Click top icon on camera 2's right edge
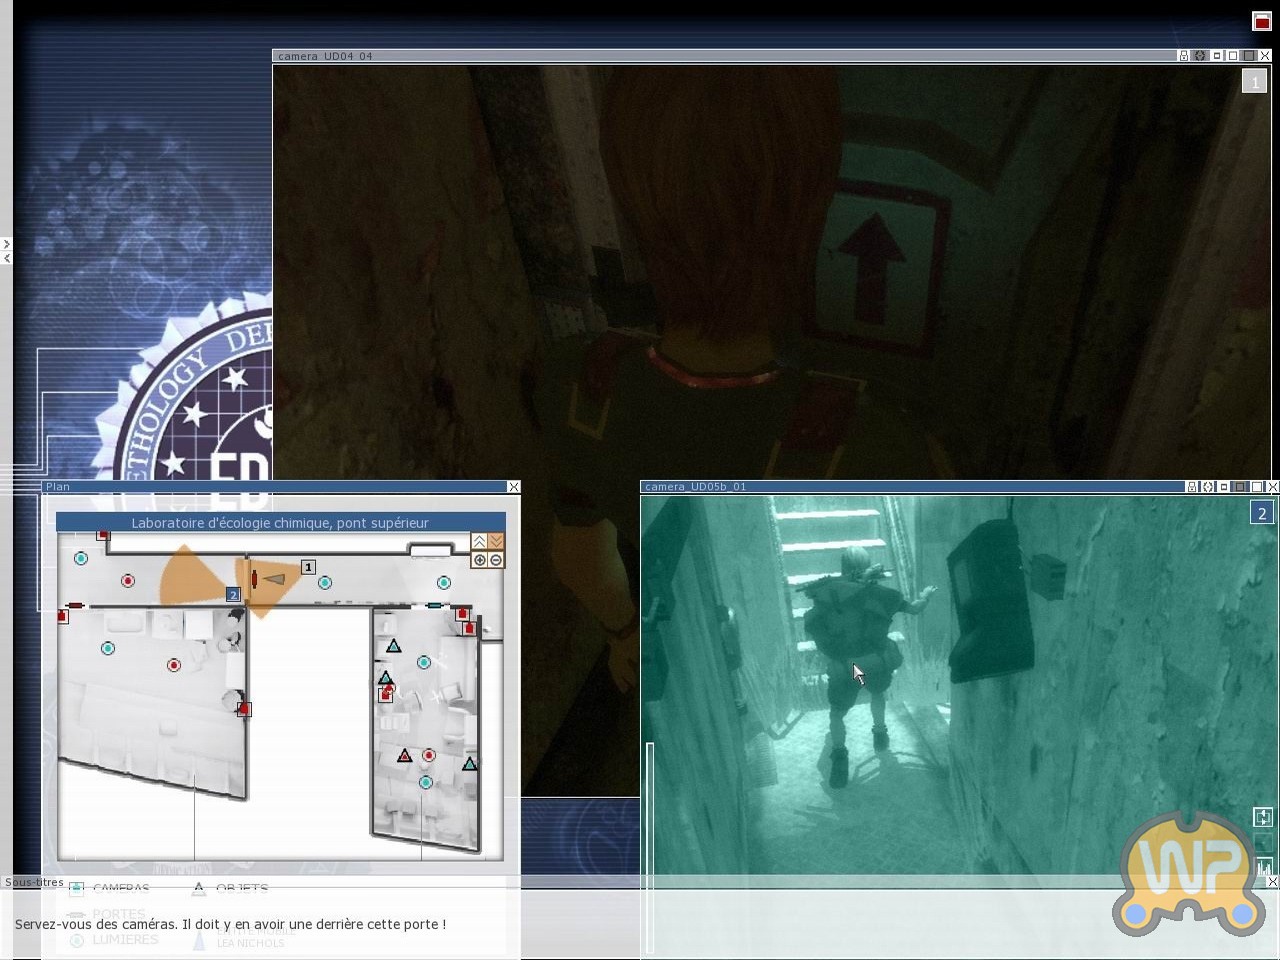 click(x=1262, y=817)
